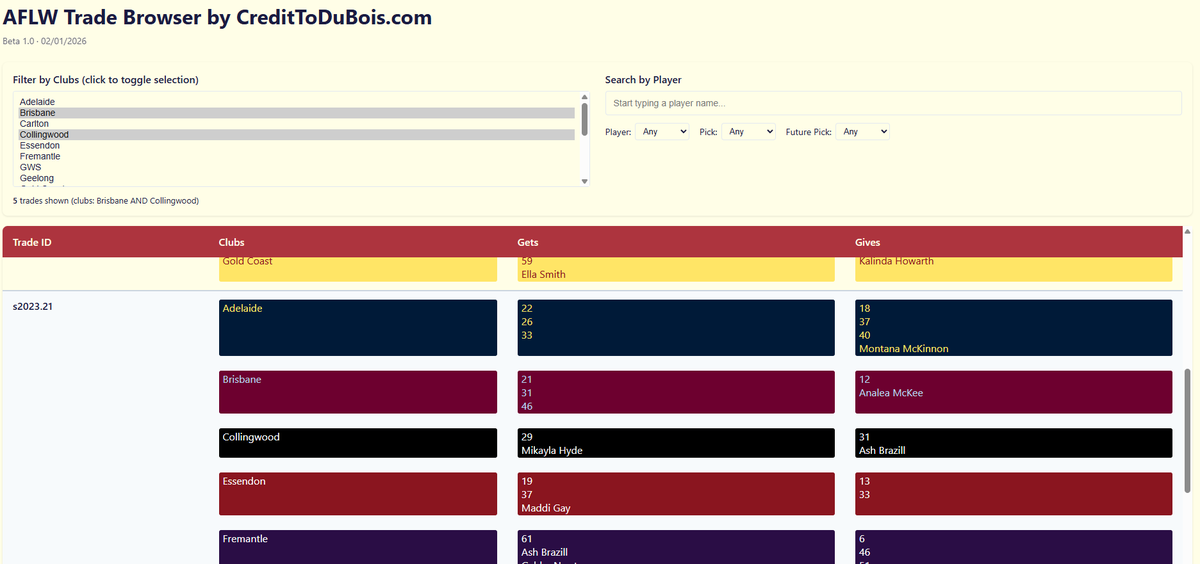The image size is (1200, 564).
Task: Click Kalinda Howarth in Gold Coast gives
Action: coord(896,261)
